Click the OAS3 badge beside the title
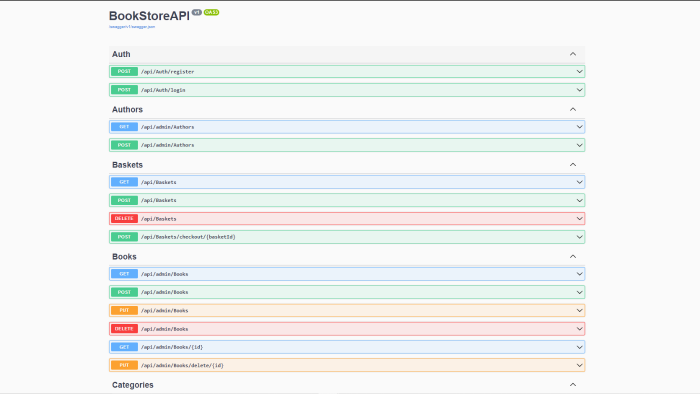Screen dimensions: 700x394 (x=211, y=12)
